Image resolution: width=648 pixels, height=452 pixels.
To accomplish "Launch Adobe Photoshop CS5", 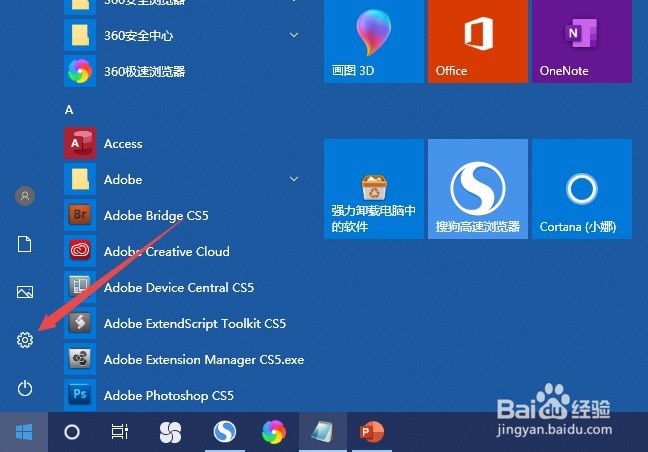I will (x=184, y=395).
